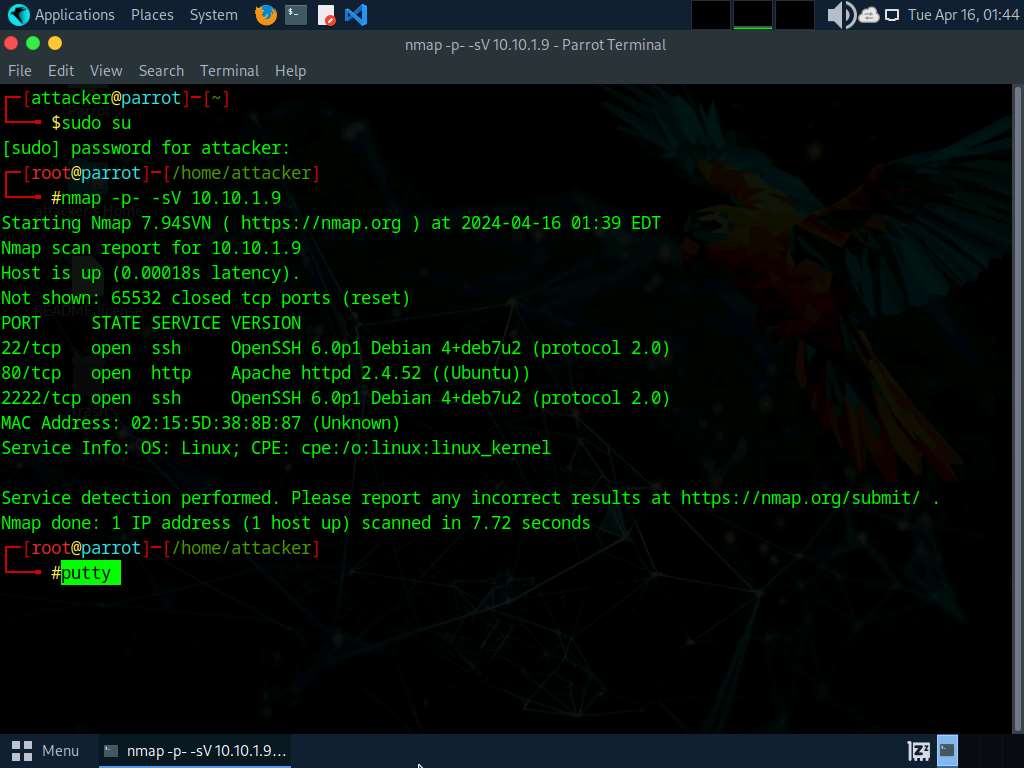Open the Terminal menu in the terminal window
This screenshot has width=1024, height=768.
point(229,70)
